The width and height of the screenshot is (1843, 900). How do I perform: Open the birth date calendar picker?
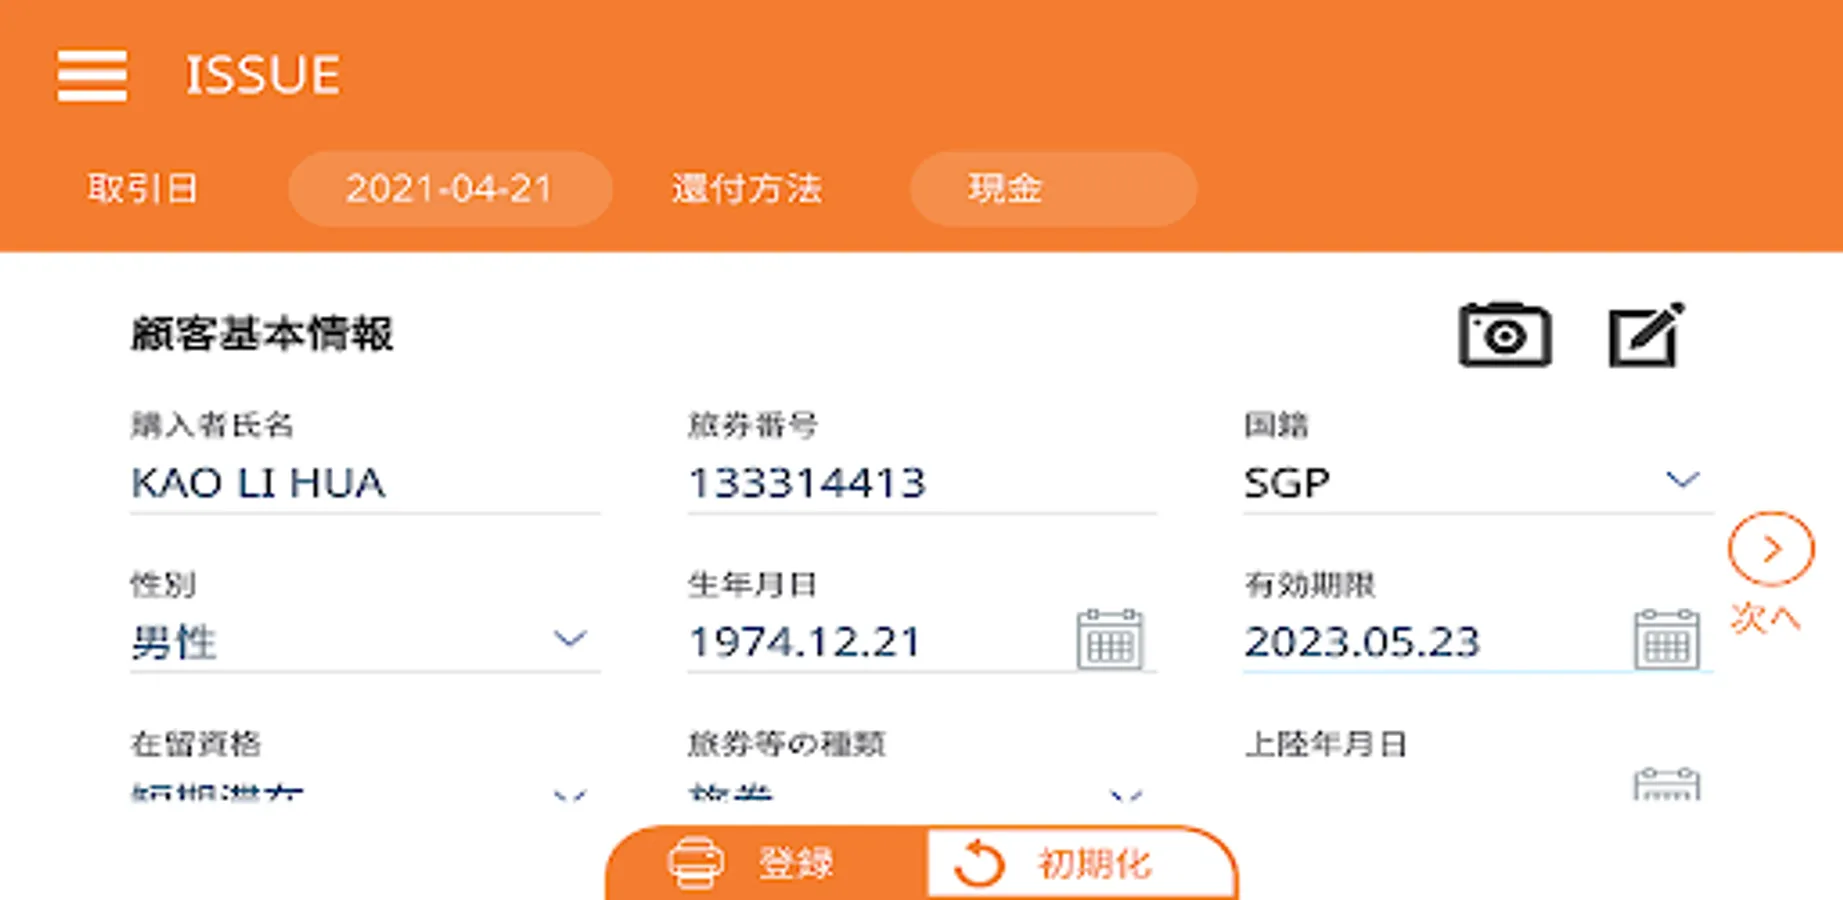1109,639
